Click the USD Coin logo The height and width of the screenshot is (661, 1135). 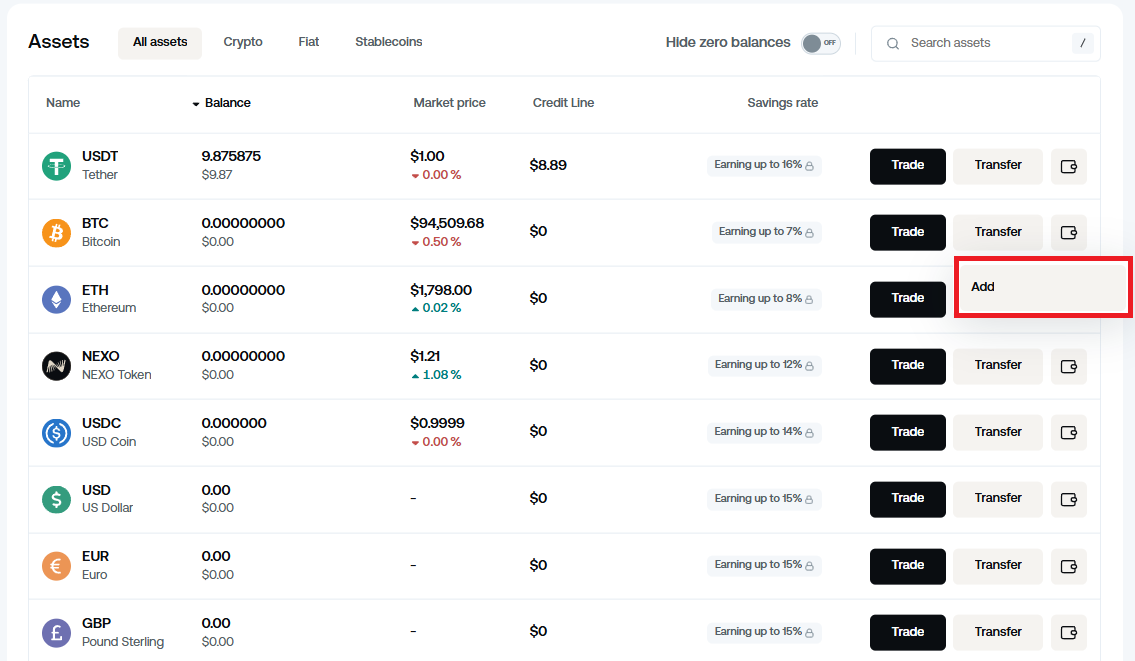coord(56,433)
